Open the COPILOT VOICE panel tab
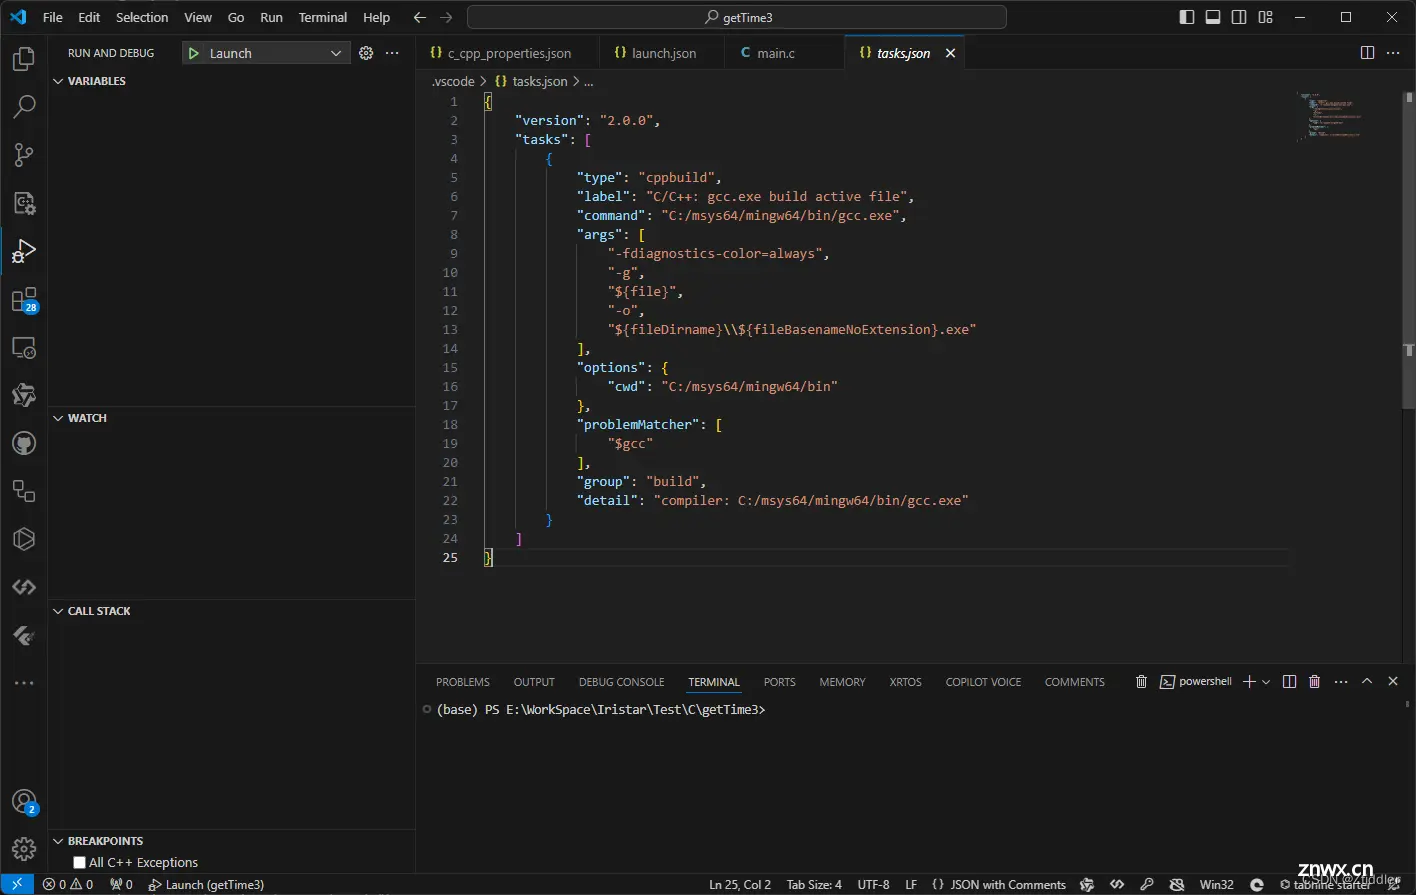This screenshot has width=1416, height=895. pyautogui.click(x=983, y=682)
